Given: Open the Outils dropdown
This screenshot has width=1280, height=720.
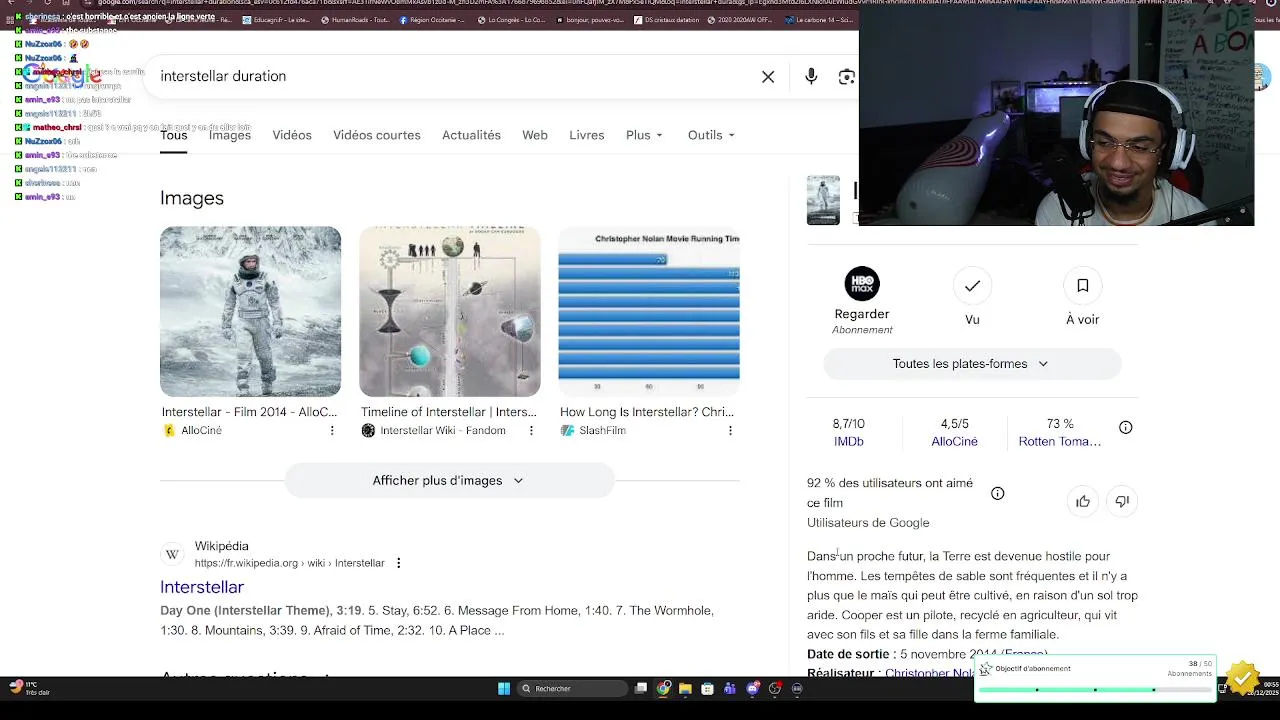Looking at the screenshot, I should [x=711, y=135].
